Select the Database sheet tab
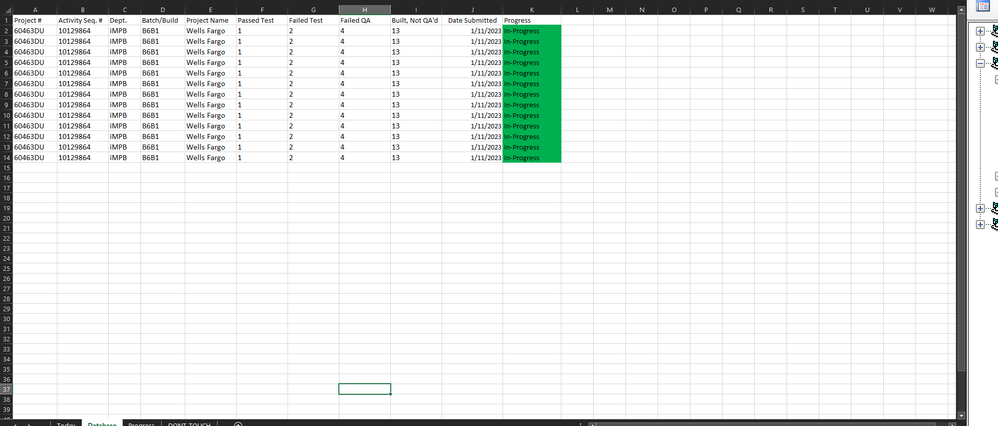The height and width of the screenshot is (426, 998). pyautogui.click(x=102, y=424)
